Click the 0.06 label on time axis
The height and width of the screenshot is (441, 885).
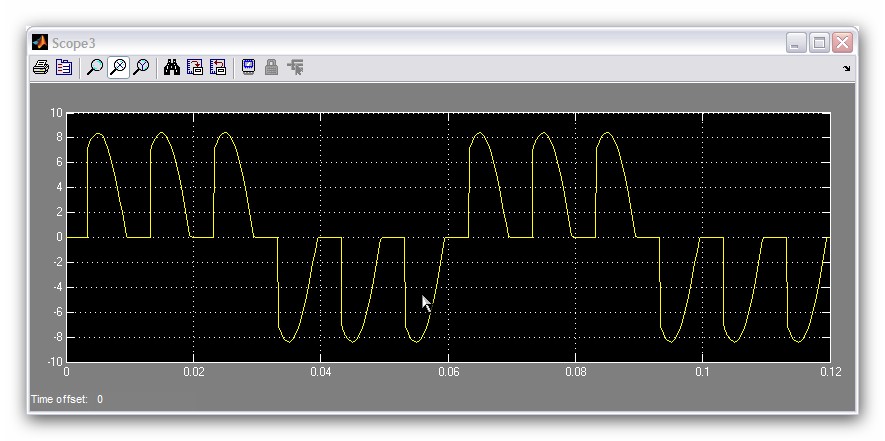(x=448, y=372)
